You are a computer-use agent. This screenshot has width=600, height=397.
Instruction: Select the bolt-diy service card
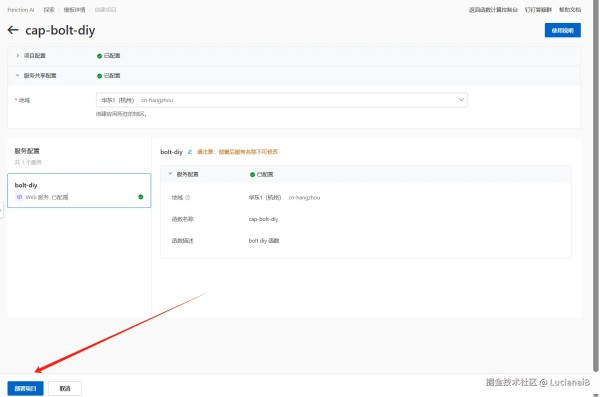click(x=79, y=191)
